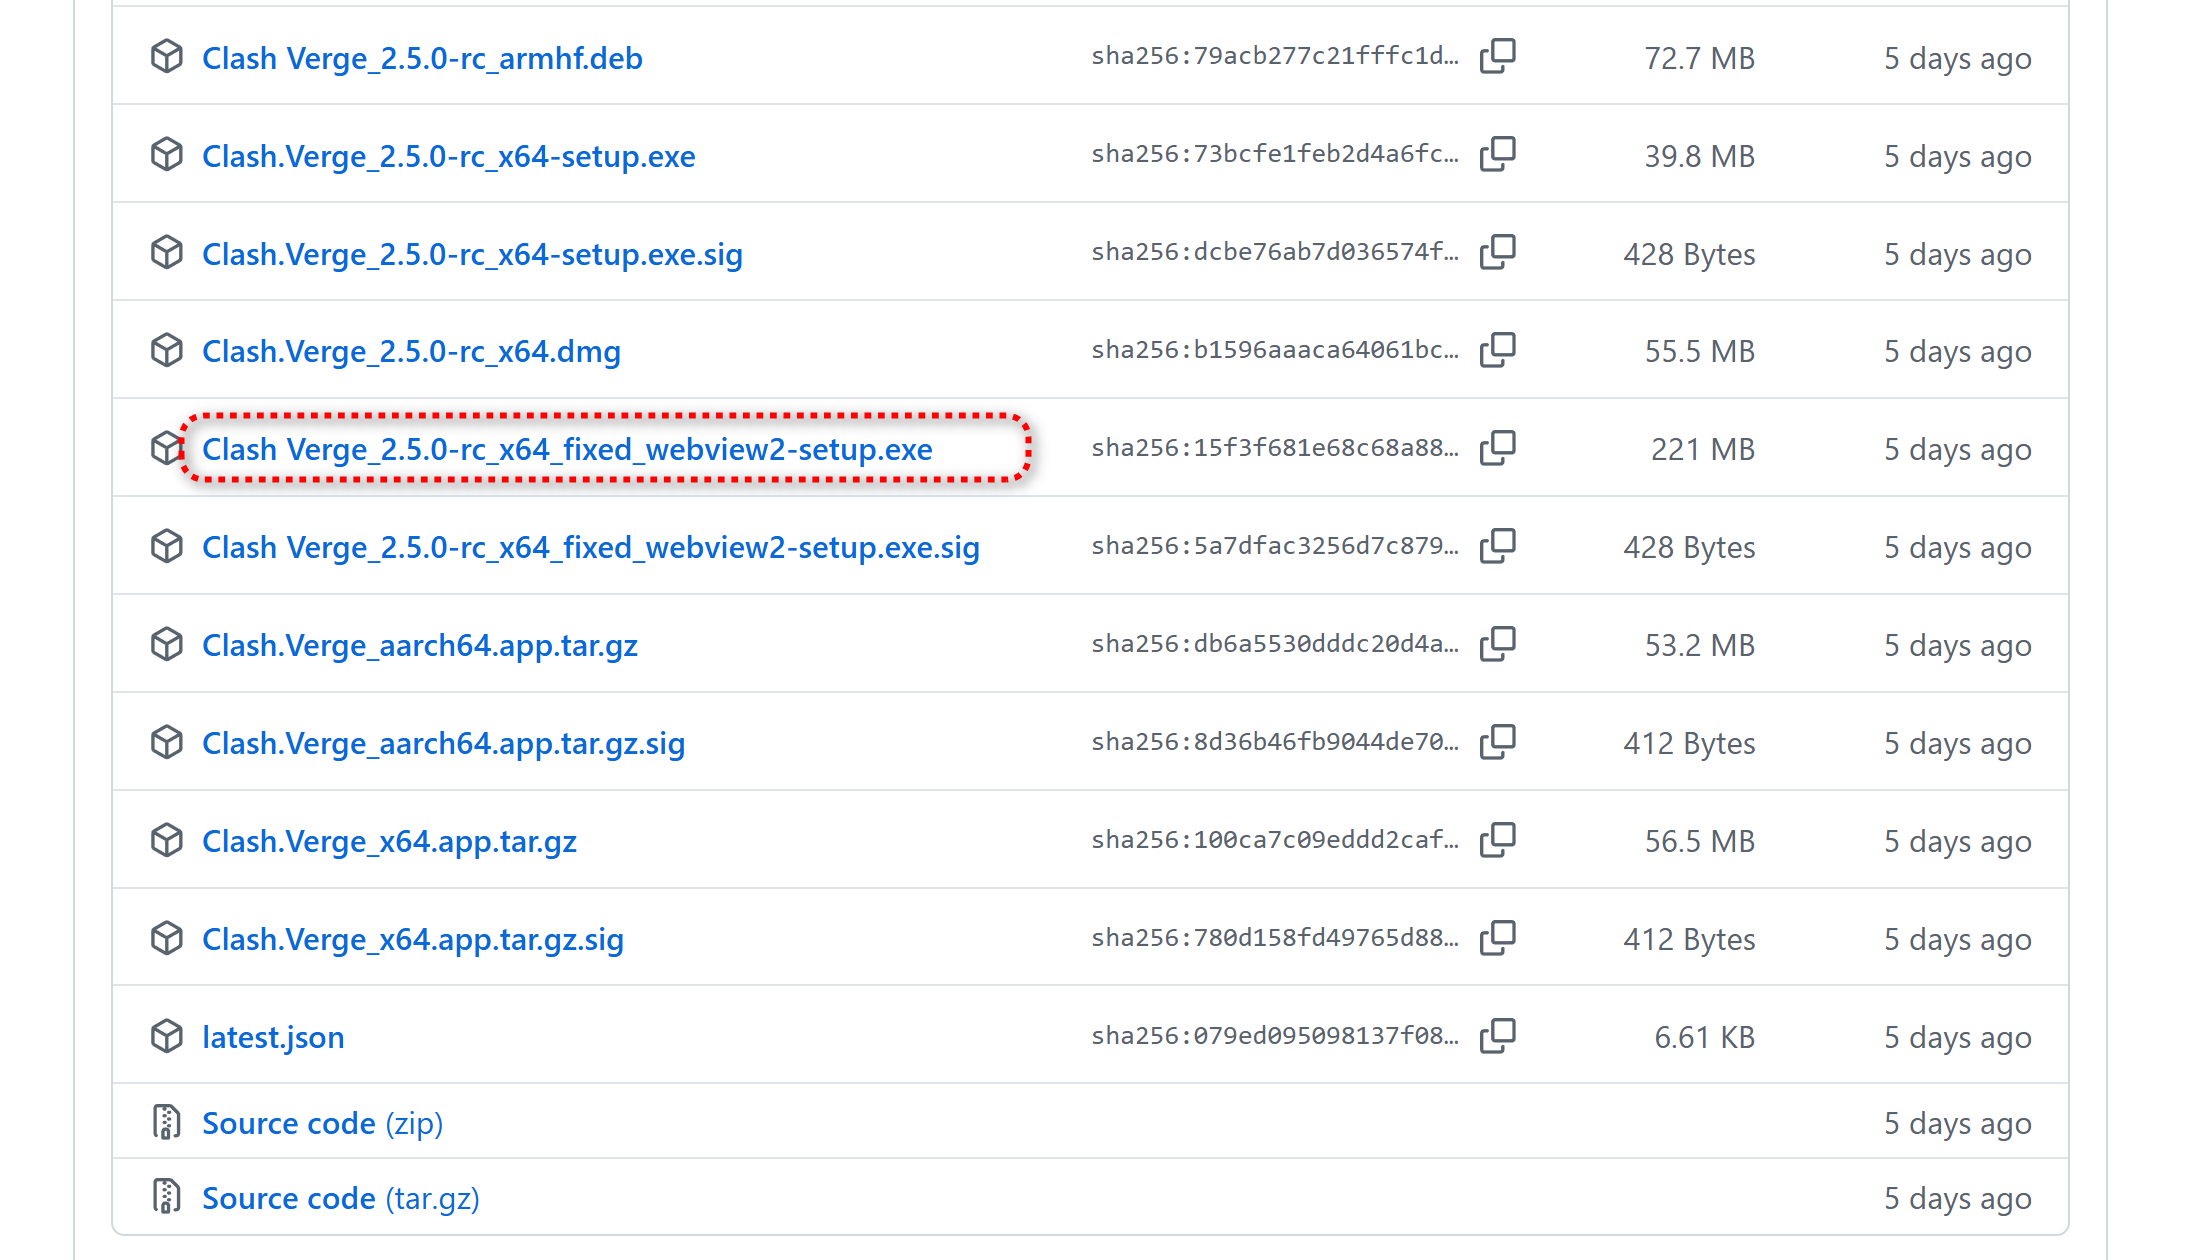Select hash text sha256:dcbe76ab7d036574f…
Viewport: 2204px width, 1260px height.
(1275, 252)
